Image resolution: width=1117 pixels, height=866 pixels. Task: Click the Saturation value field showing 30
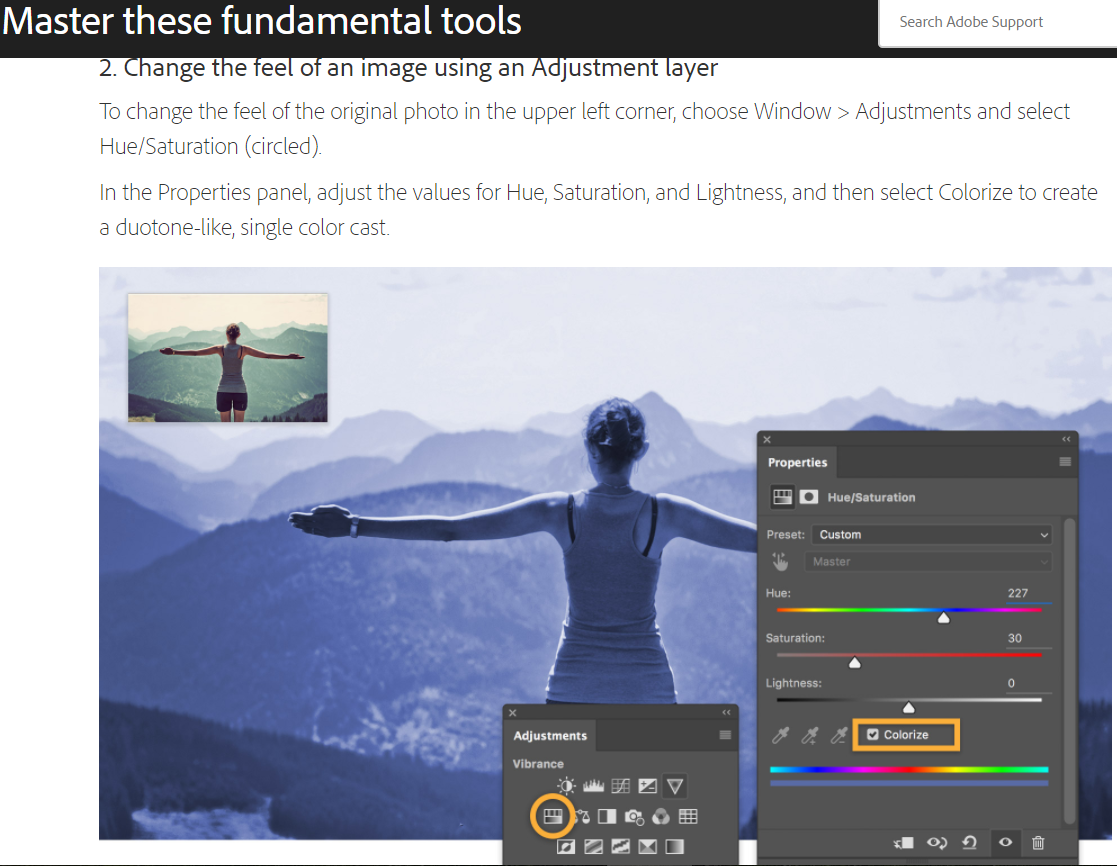coord(1029,638)
